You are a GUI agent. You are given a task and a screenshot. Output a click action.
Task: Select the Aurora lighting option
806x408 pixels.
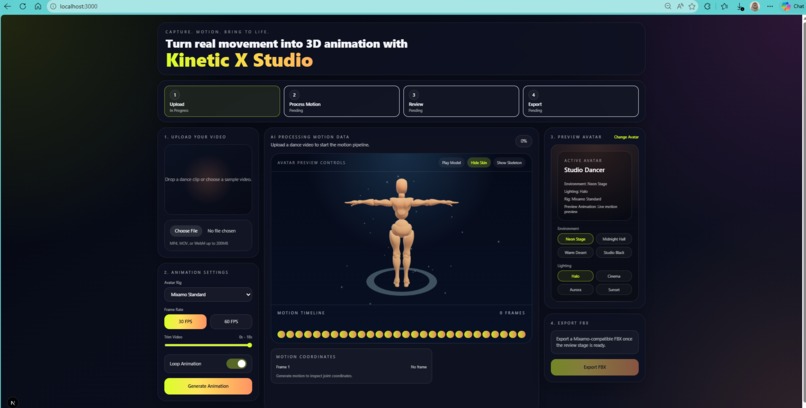pyautogui.click(x=575, y=290)
